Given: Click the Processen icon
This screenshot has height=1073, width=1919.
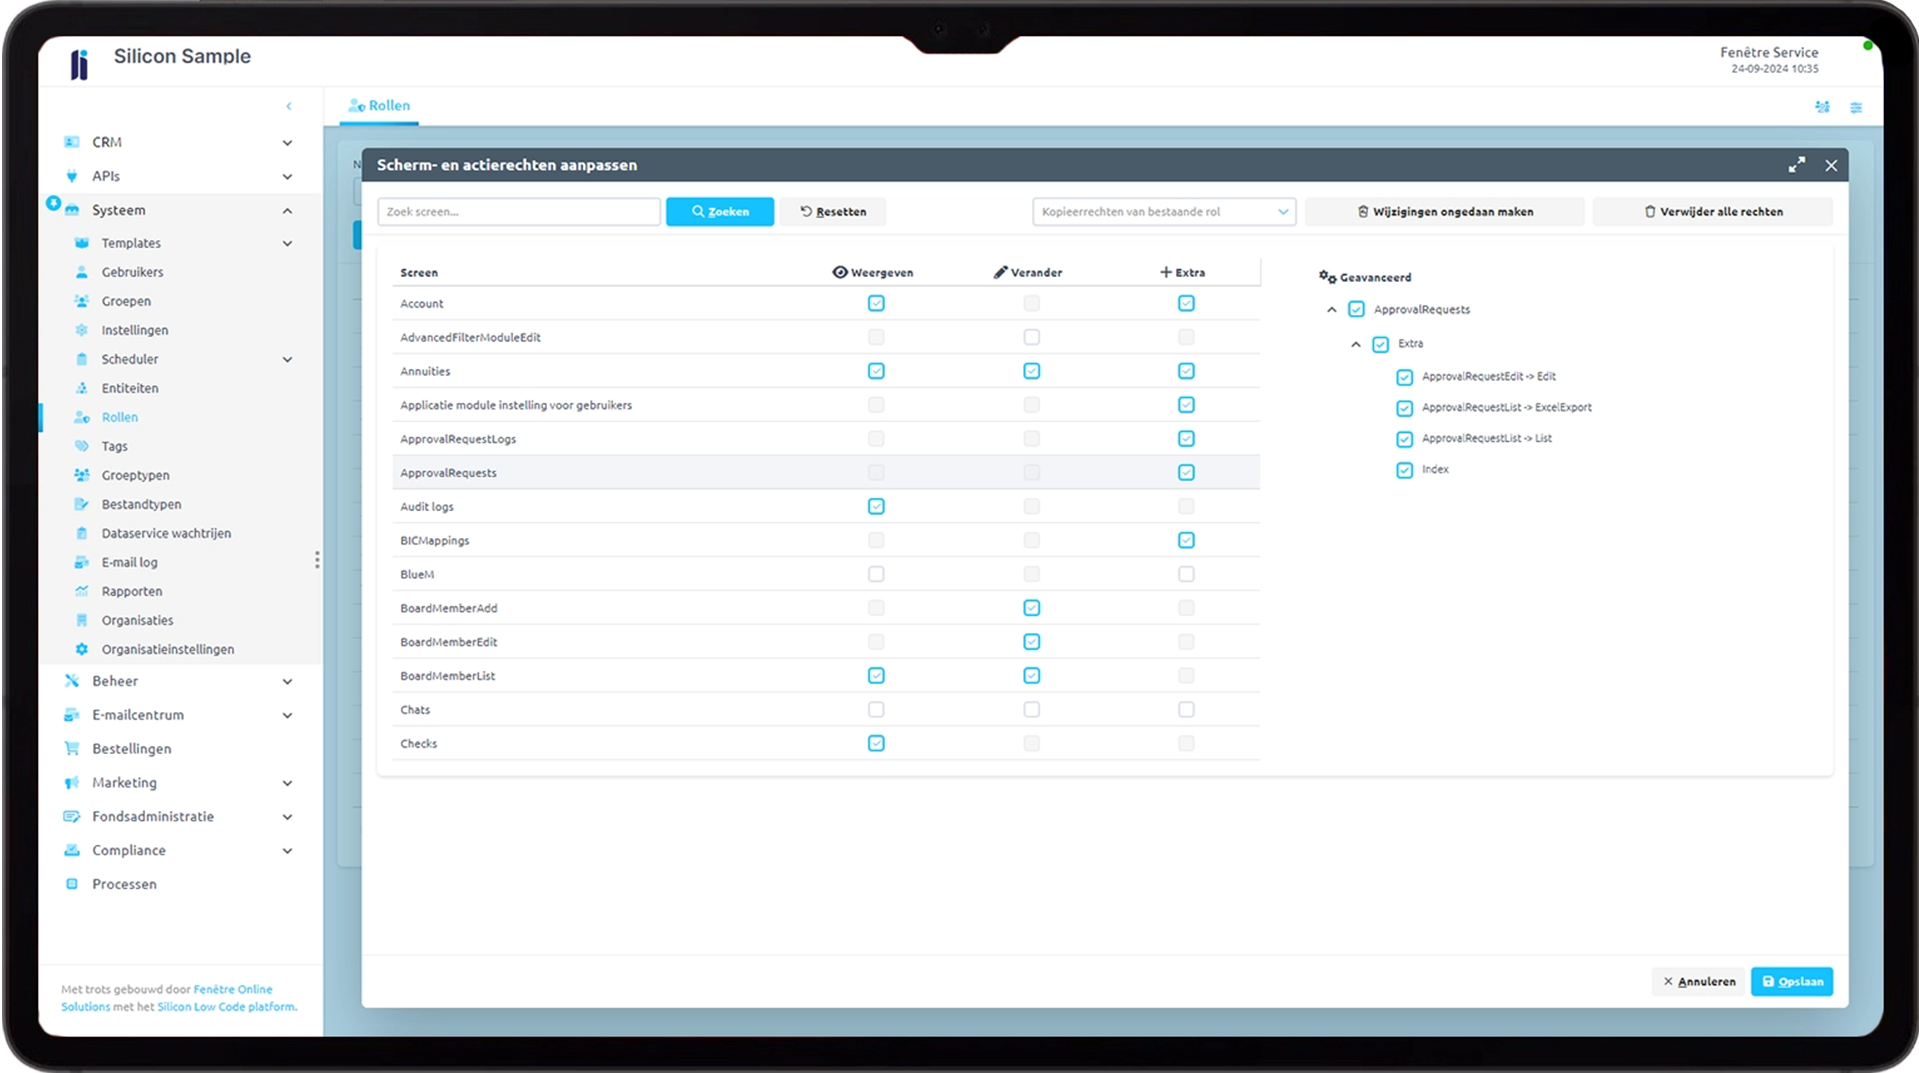Looking at the screenshot, I should click(72, 884).
